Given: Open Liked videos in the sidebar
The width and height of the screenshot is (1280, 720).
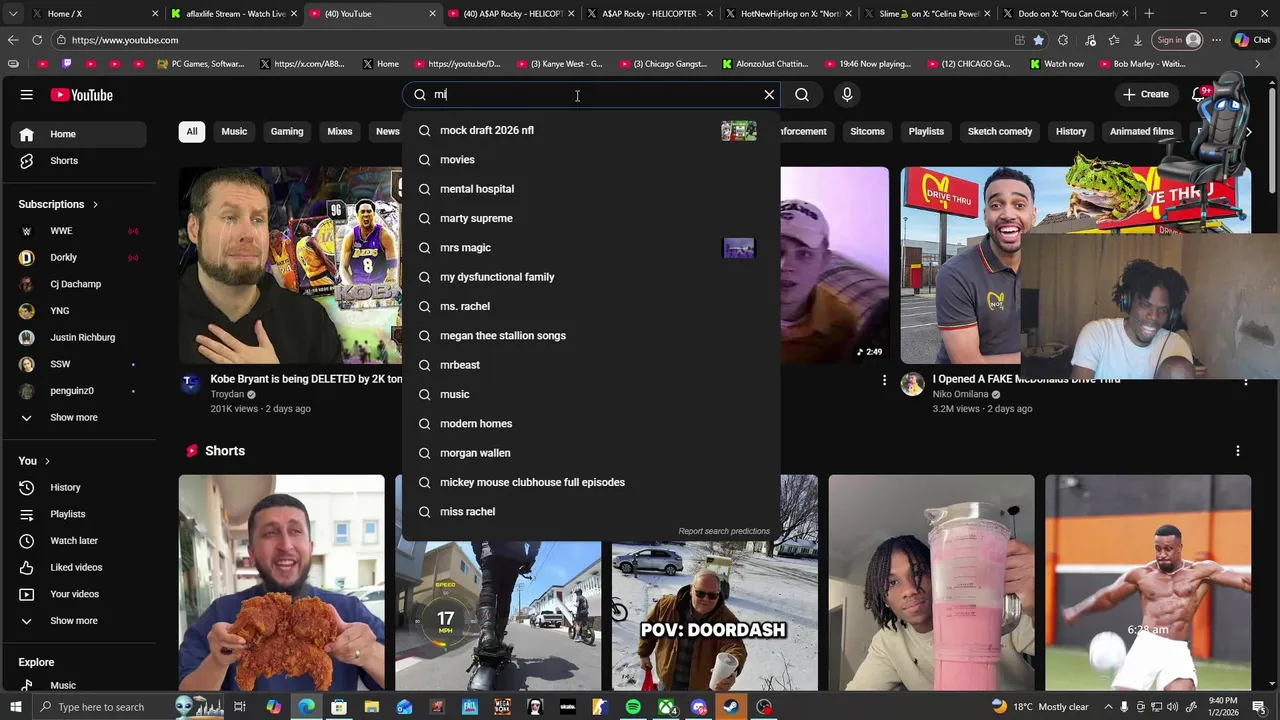Looking at the screenshot, I should pyautogui.click(x=79, y=568).
